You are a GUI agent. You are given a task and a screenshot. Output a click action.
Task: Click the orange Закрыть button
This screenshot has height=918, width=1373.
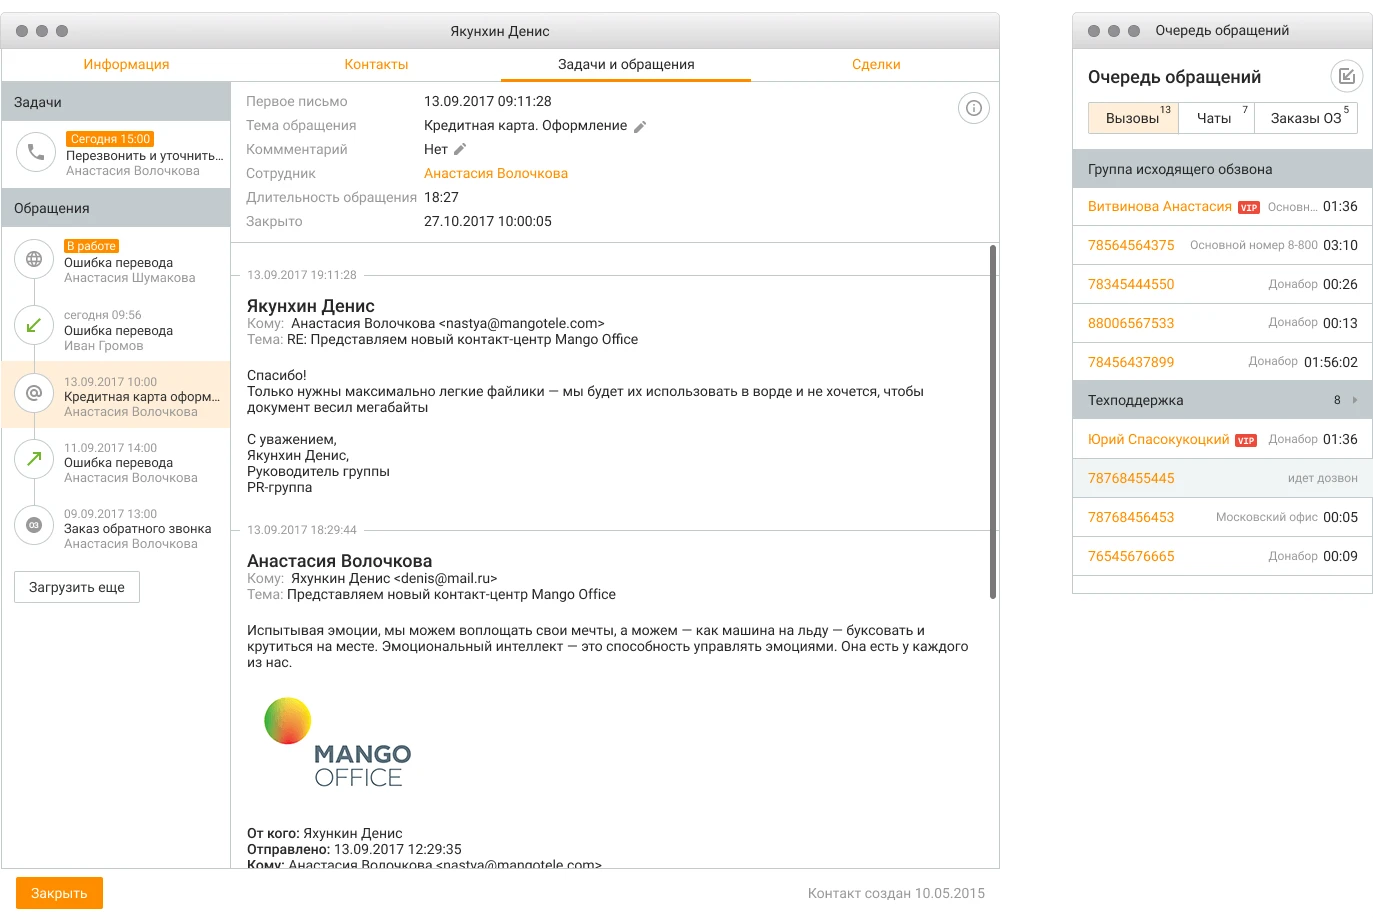pyautogui.click(x=59, y=893)
